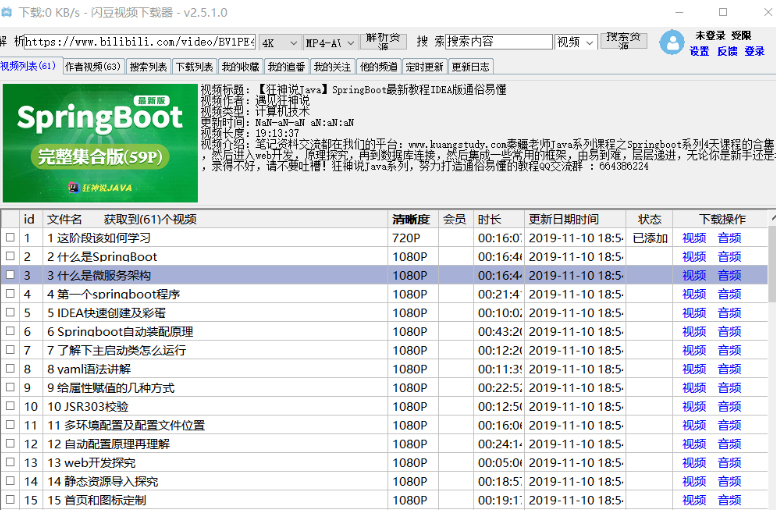Open the 4K quality dropdown
This screenshot has width=776, height=510.
[x=280, y=43]
